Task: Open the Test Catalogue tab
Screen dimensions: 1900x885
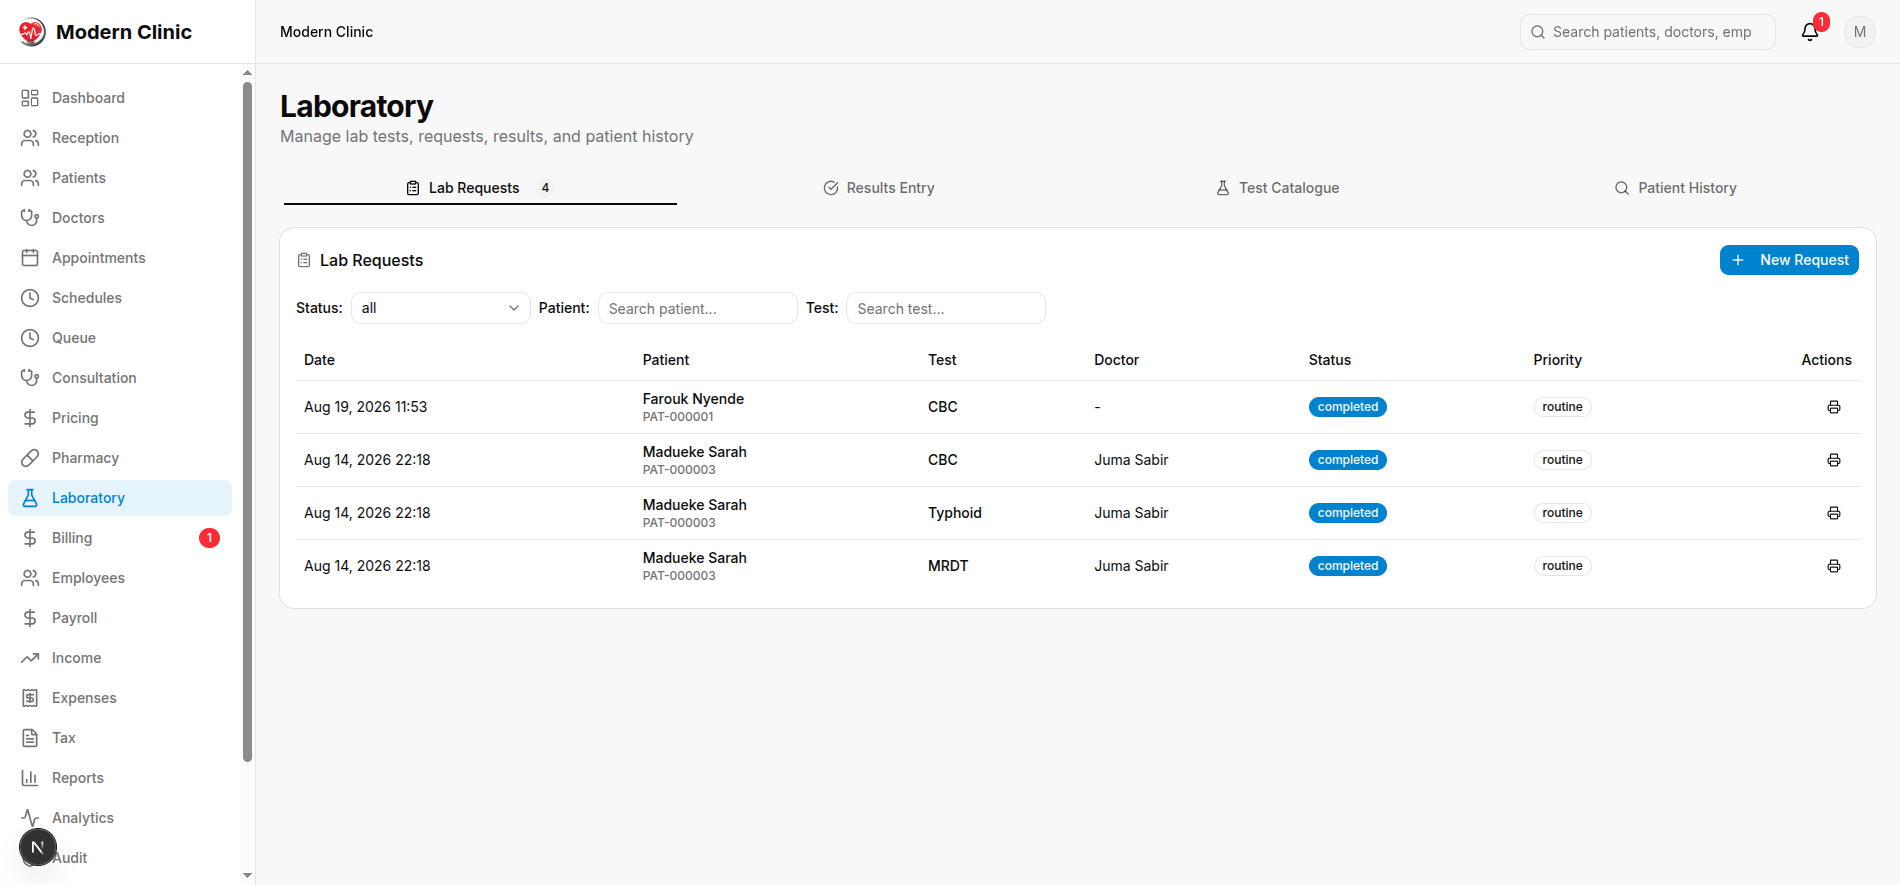Action: tap(1277, 188)
